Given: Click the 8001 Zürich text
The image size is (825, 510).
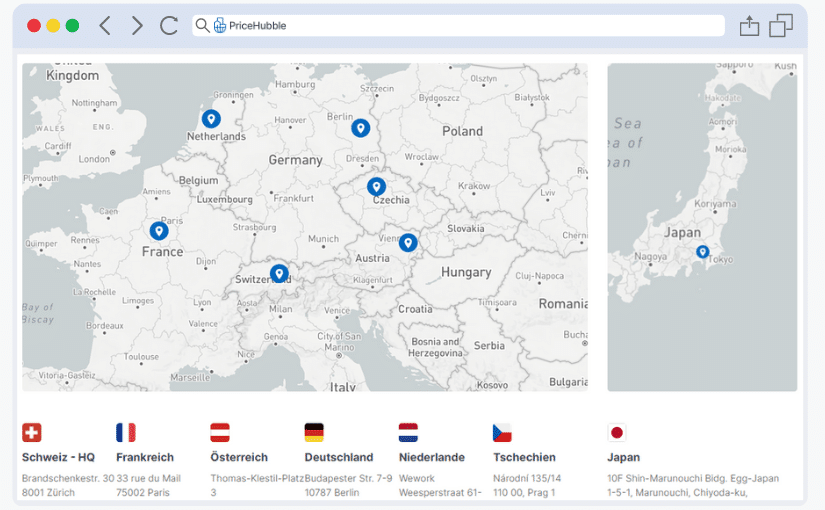Looking at the screenshot, I should (x=48, y=493).
